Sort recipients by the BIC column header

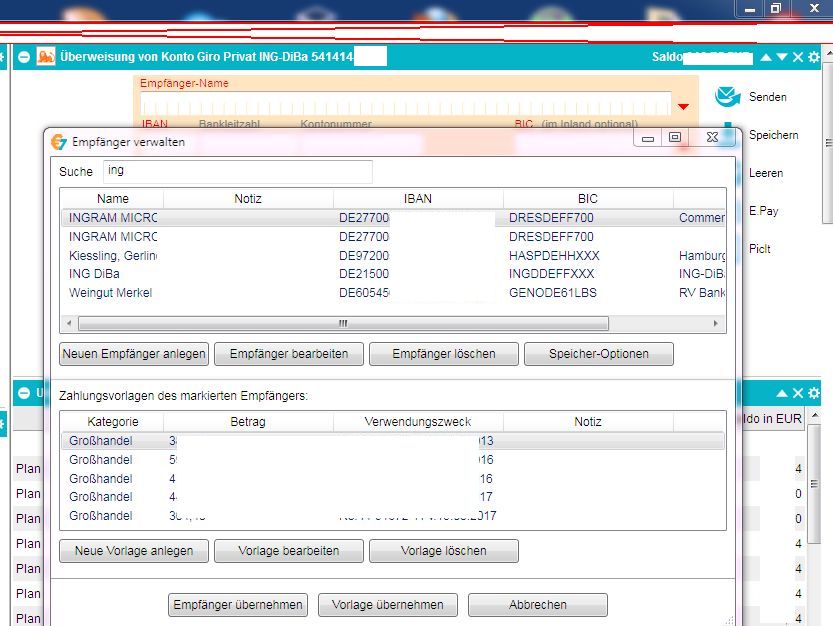(x=588, y=199)
